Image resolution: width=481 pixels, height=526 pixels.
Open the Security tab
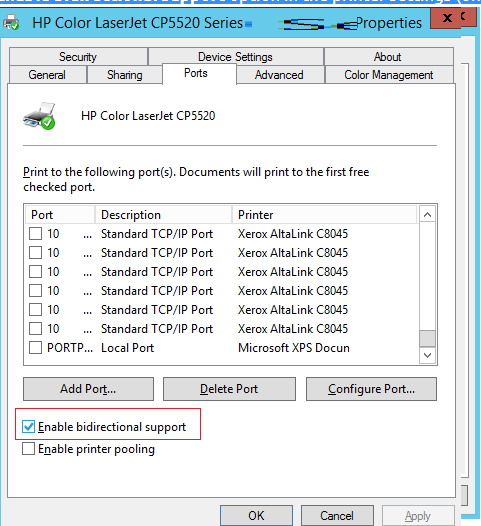[x=78, y=56]
